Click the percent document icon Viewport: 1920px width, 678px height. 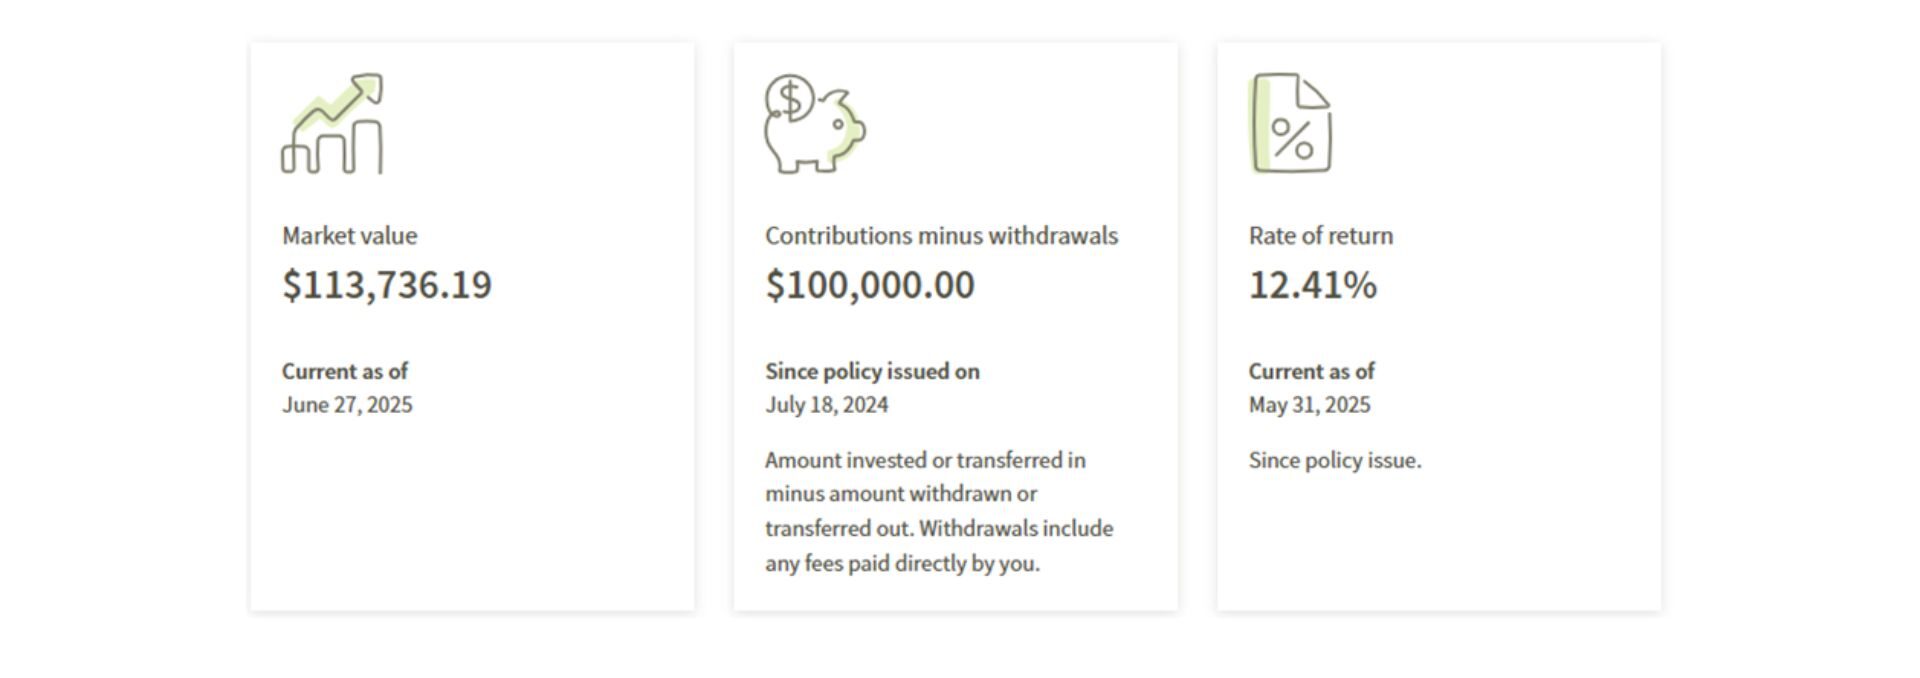pyautogui.click(x=1290, y=123)
